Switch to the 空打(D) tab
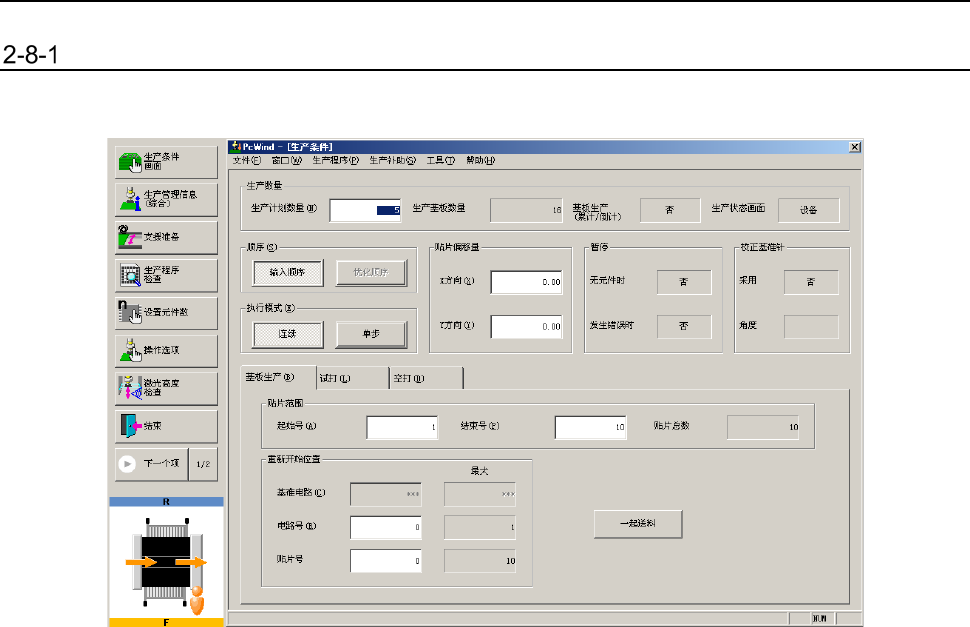The image size is (970, 627). pos(426,378)
